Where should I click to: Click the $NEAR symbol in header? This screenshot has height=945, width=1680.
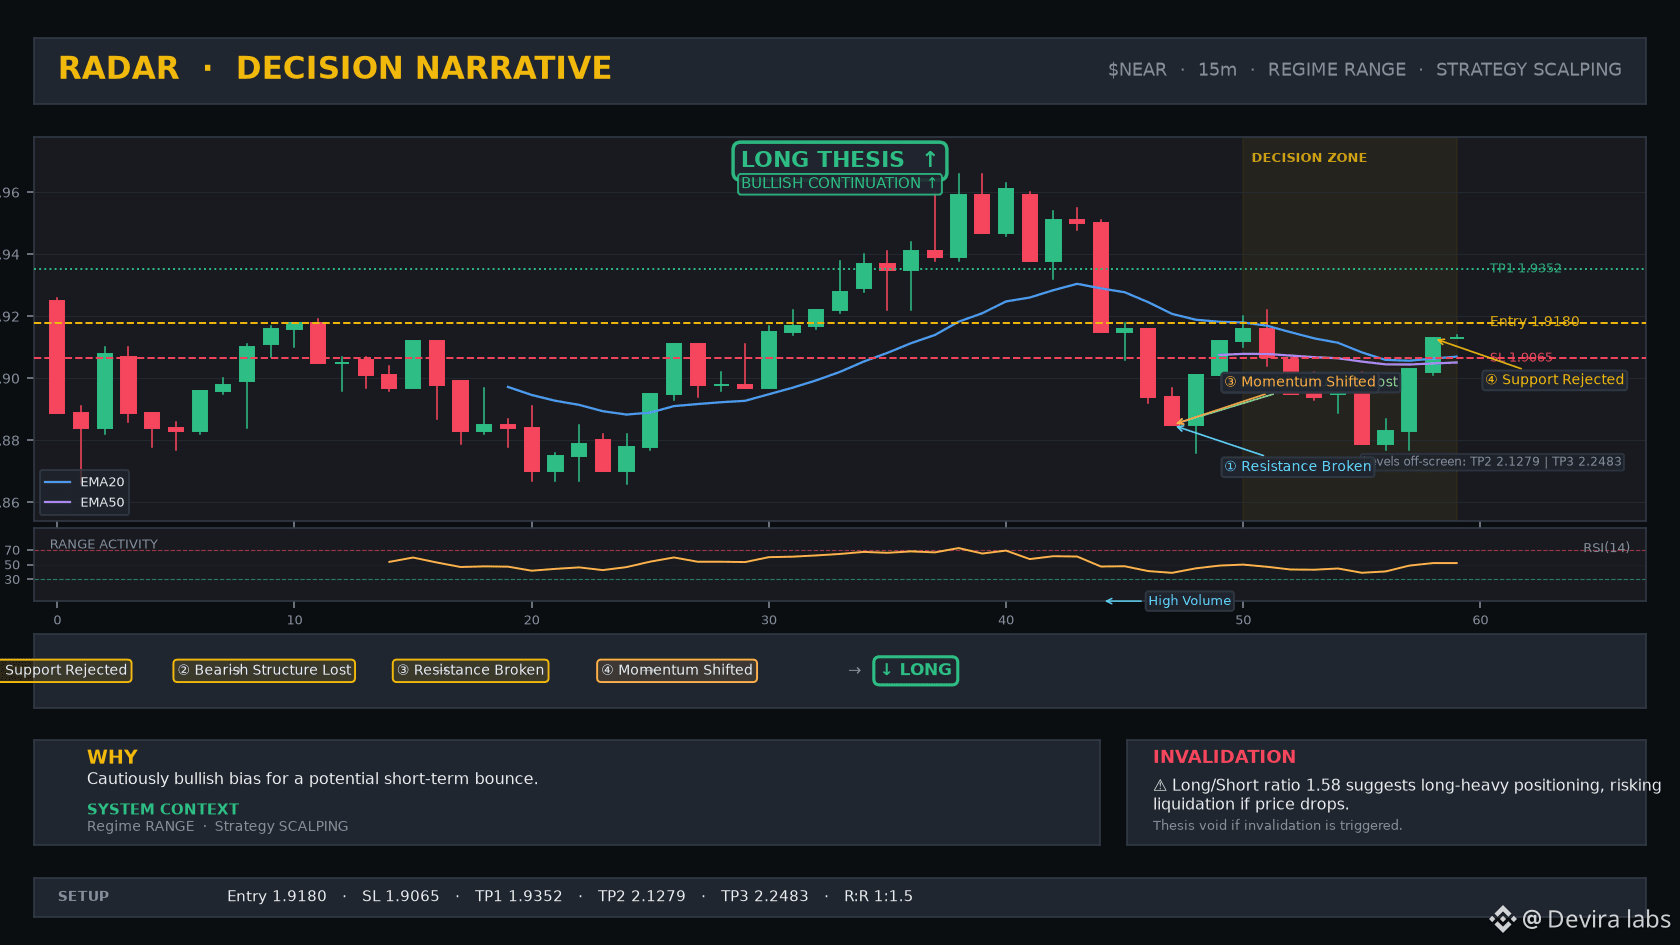(x=1137, y=70)
